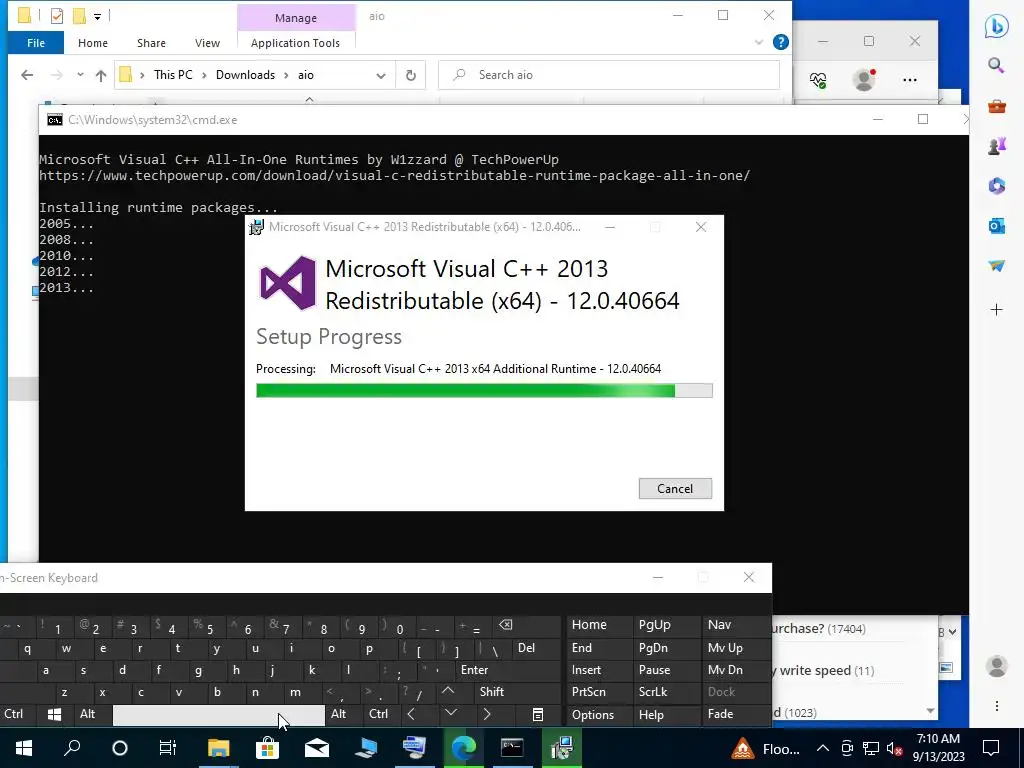The width and height of the screenshot is (1024, 768).
Task: Open Microsoft 365 sidebar icon
Action: (997, 186)
